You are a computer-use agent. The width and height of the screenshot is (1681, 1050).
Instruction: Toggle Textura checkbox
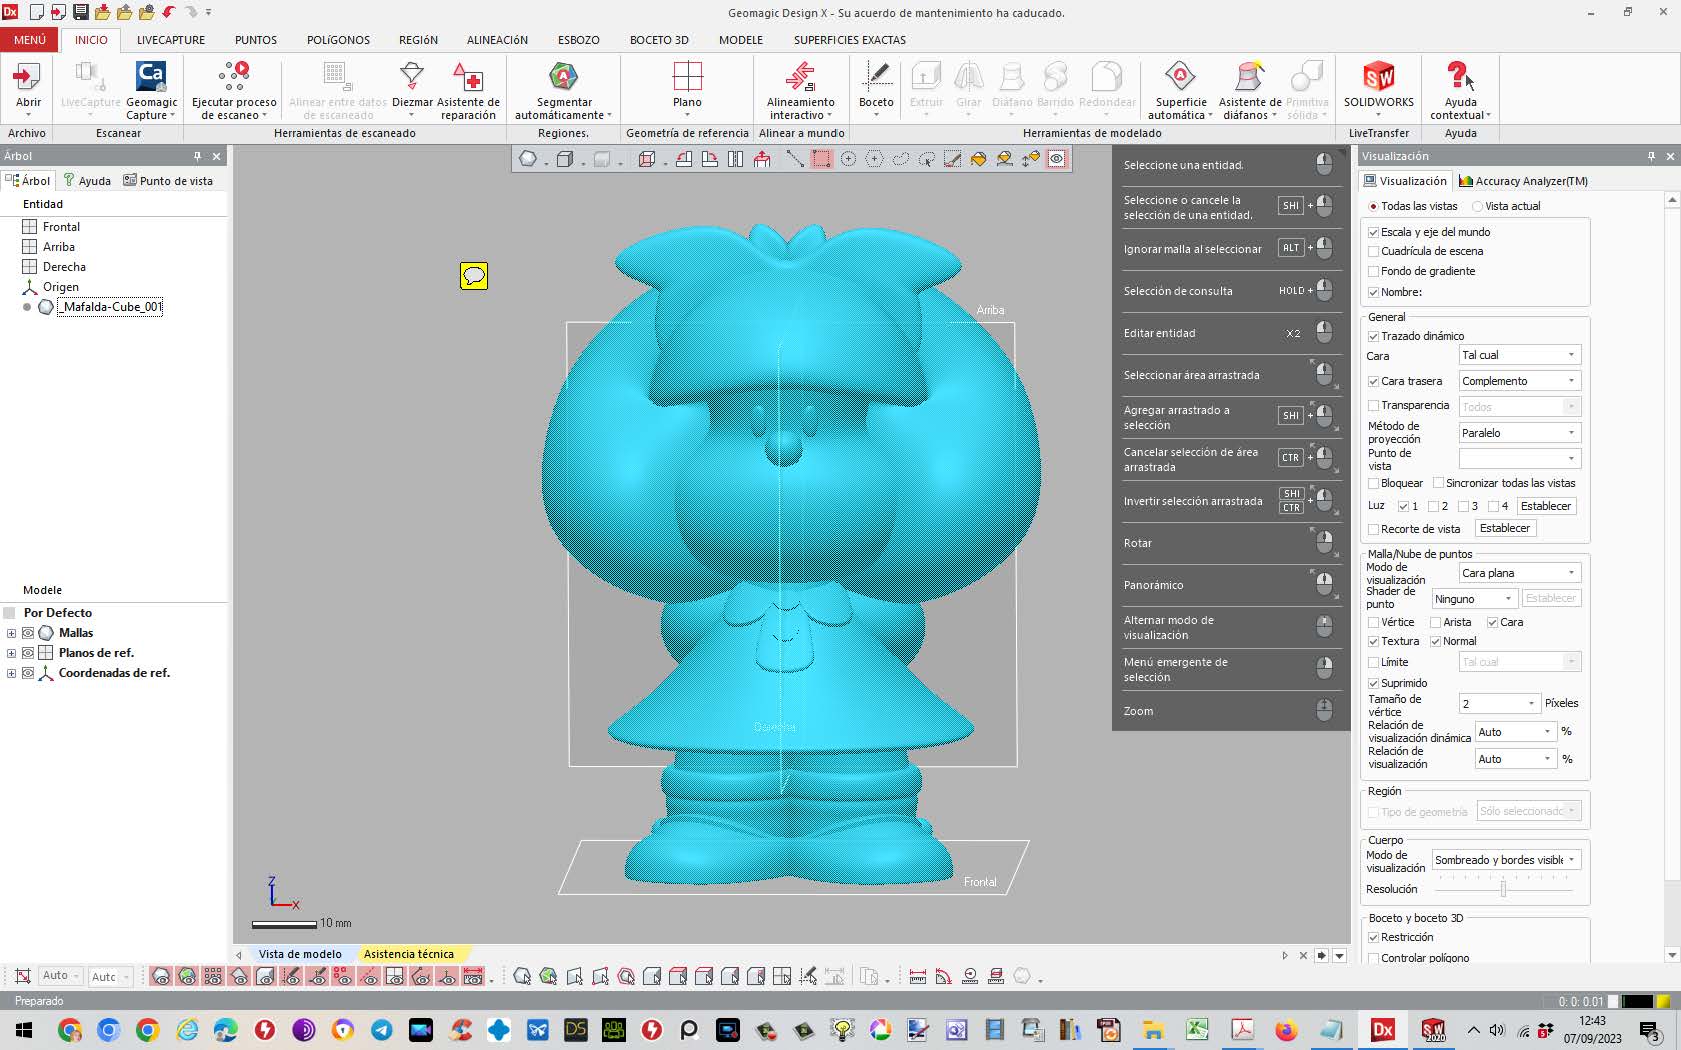tap(1374, 642)
